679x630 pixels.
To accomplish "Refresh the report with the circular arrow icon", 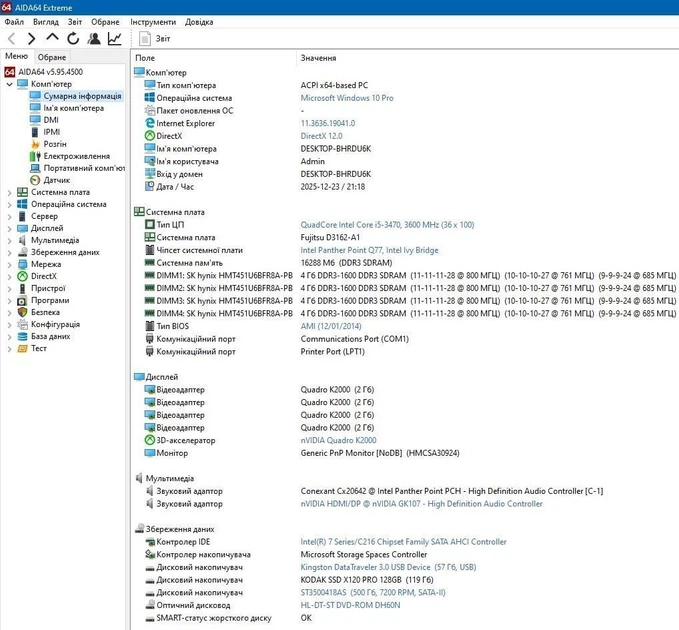I will click(73, 39).
